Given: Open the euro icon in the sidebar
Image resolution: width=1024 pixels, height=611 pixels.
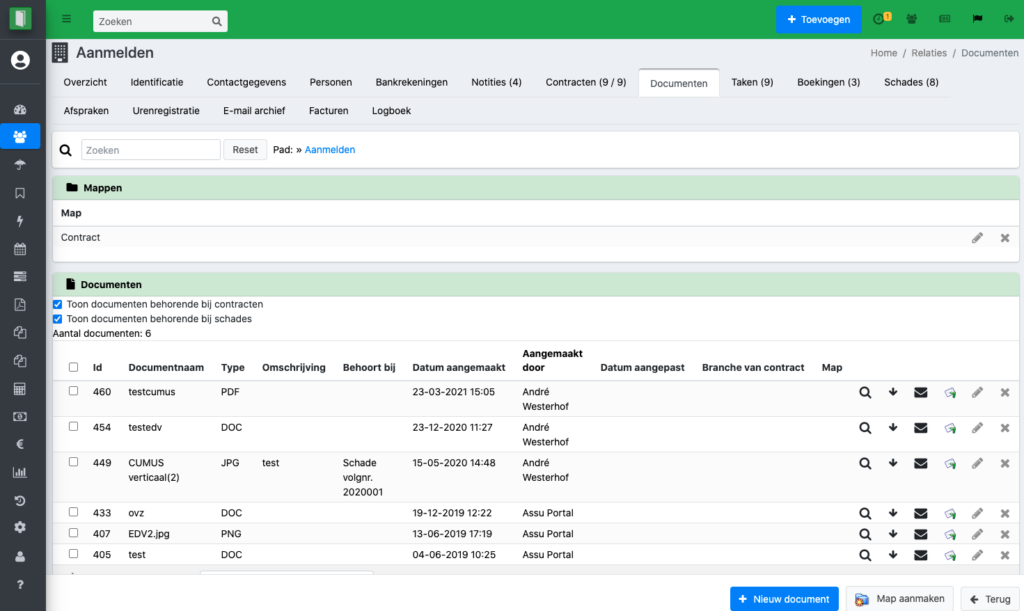Looking at the screenshot, I should click(x=20, y=444).
